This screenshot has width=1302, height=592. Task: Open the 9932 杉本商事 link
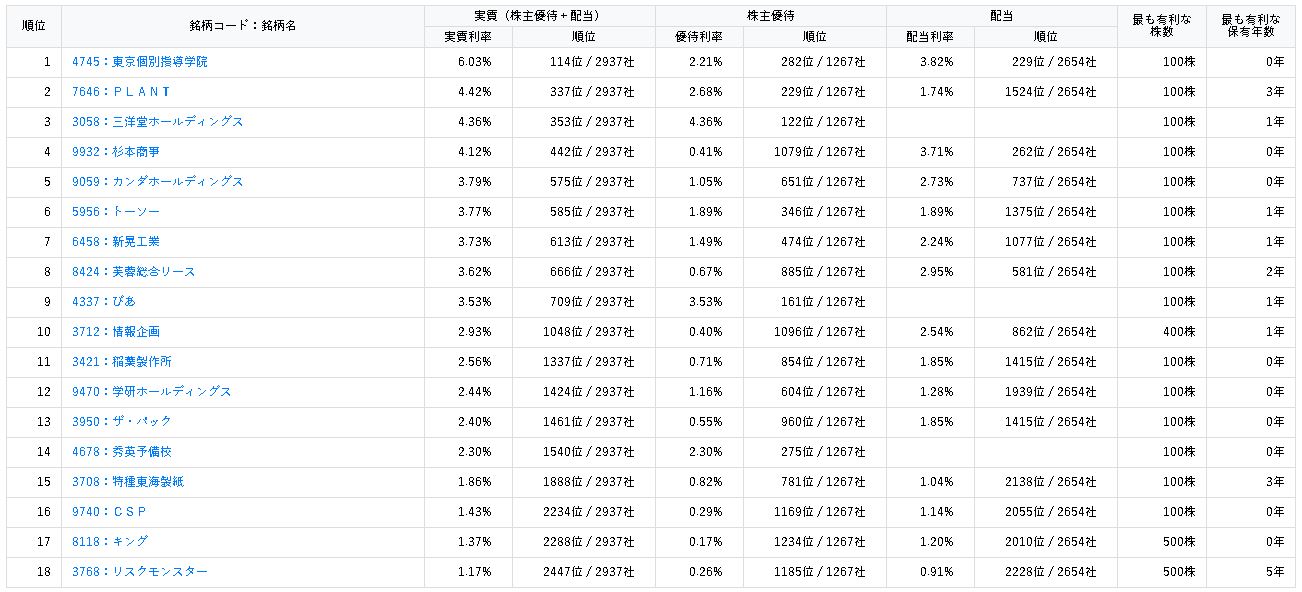[116, 152]
